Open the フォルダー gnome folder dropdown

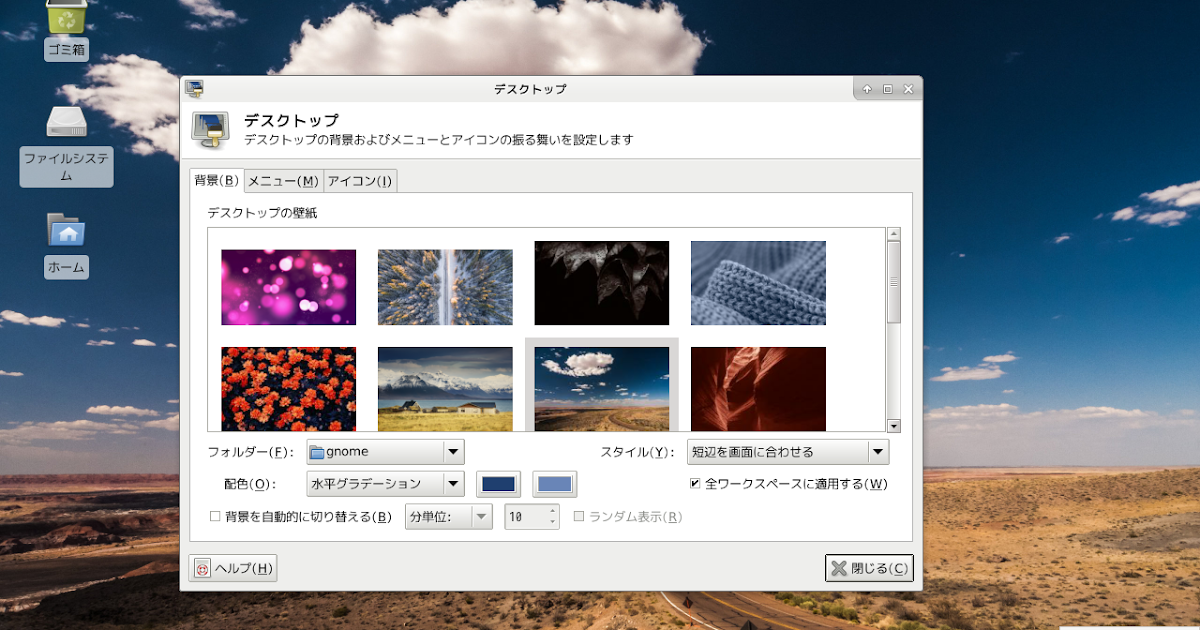coord(385,452)
